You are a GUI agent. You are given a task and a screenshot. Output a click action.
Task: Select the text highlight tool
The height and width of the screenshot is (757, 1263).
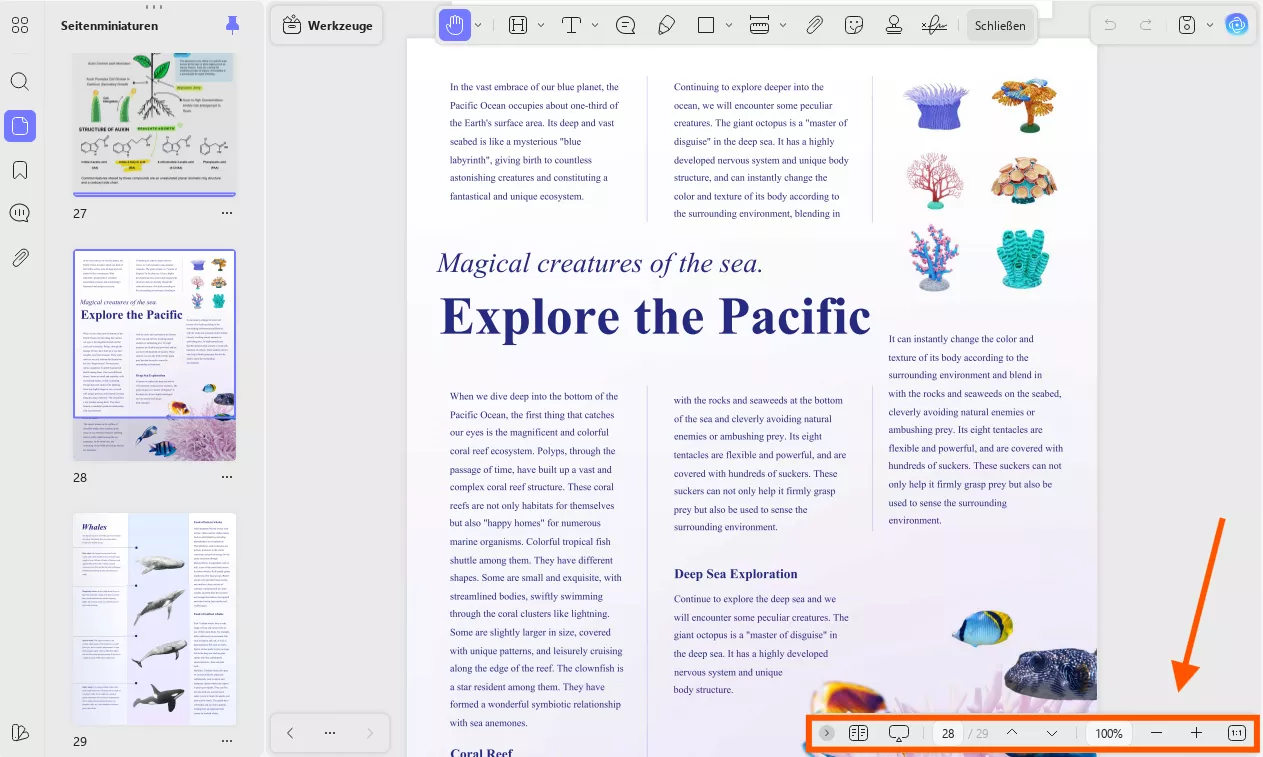tap(518, 25)
